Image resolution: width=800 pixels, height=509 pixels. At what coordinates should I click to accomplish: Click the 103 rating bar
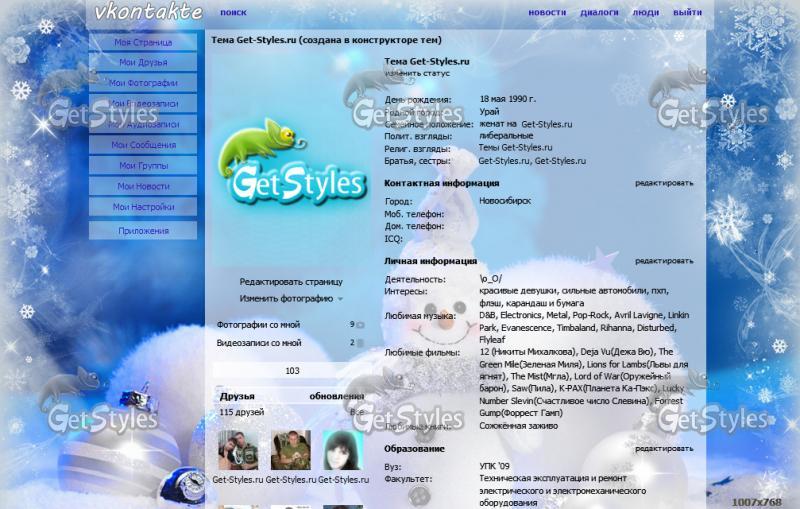(x=291, y=371)
